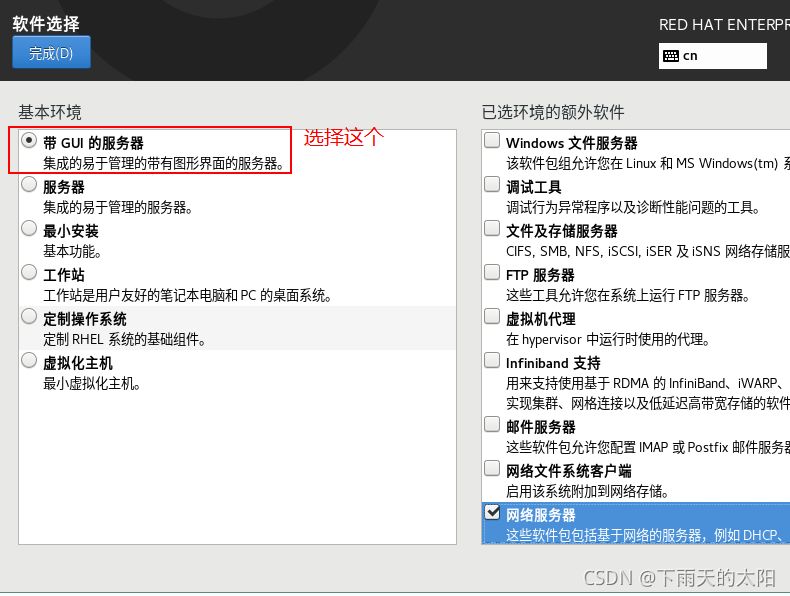Click the text 在 hypervisor 中运行时使用的代理。
Screen dimensions: 790x596
point(608,340)
